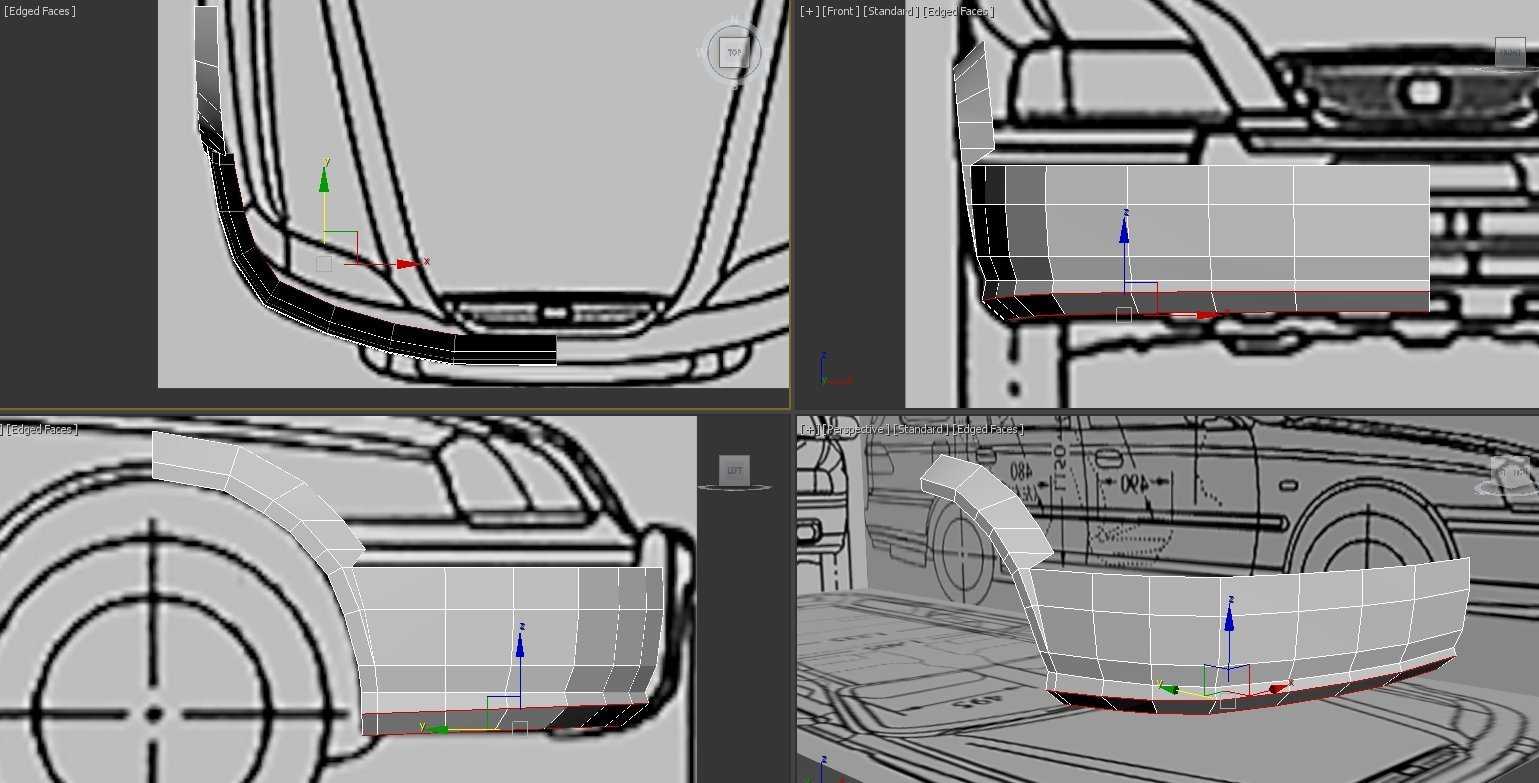
Task: Click the LEFT ViewCube in Left viewport
Action: (734, 470)
